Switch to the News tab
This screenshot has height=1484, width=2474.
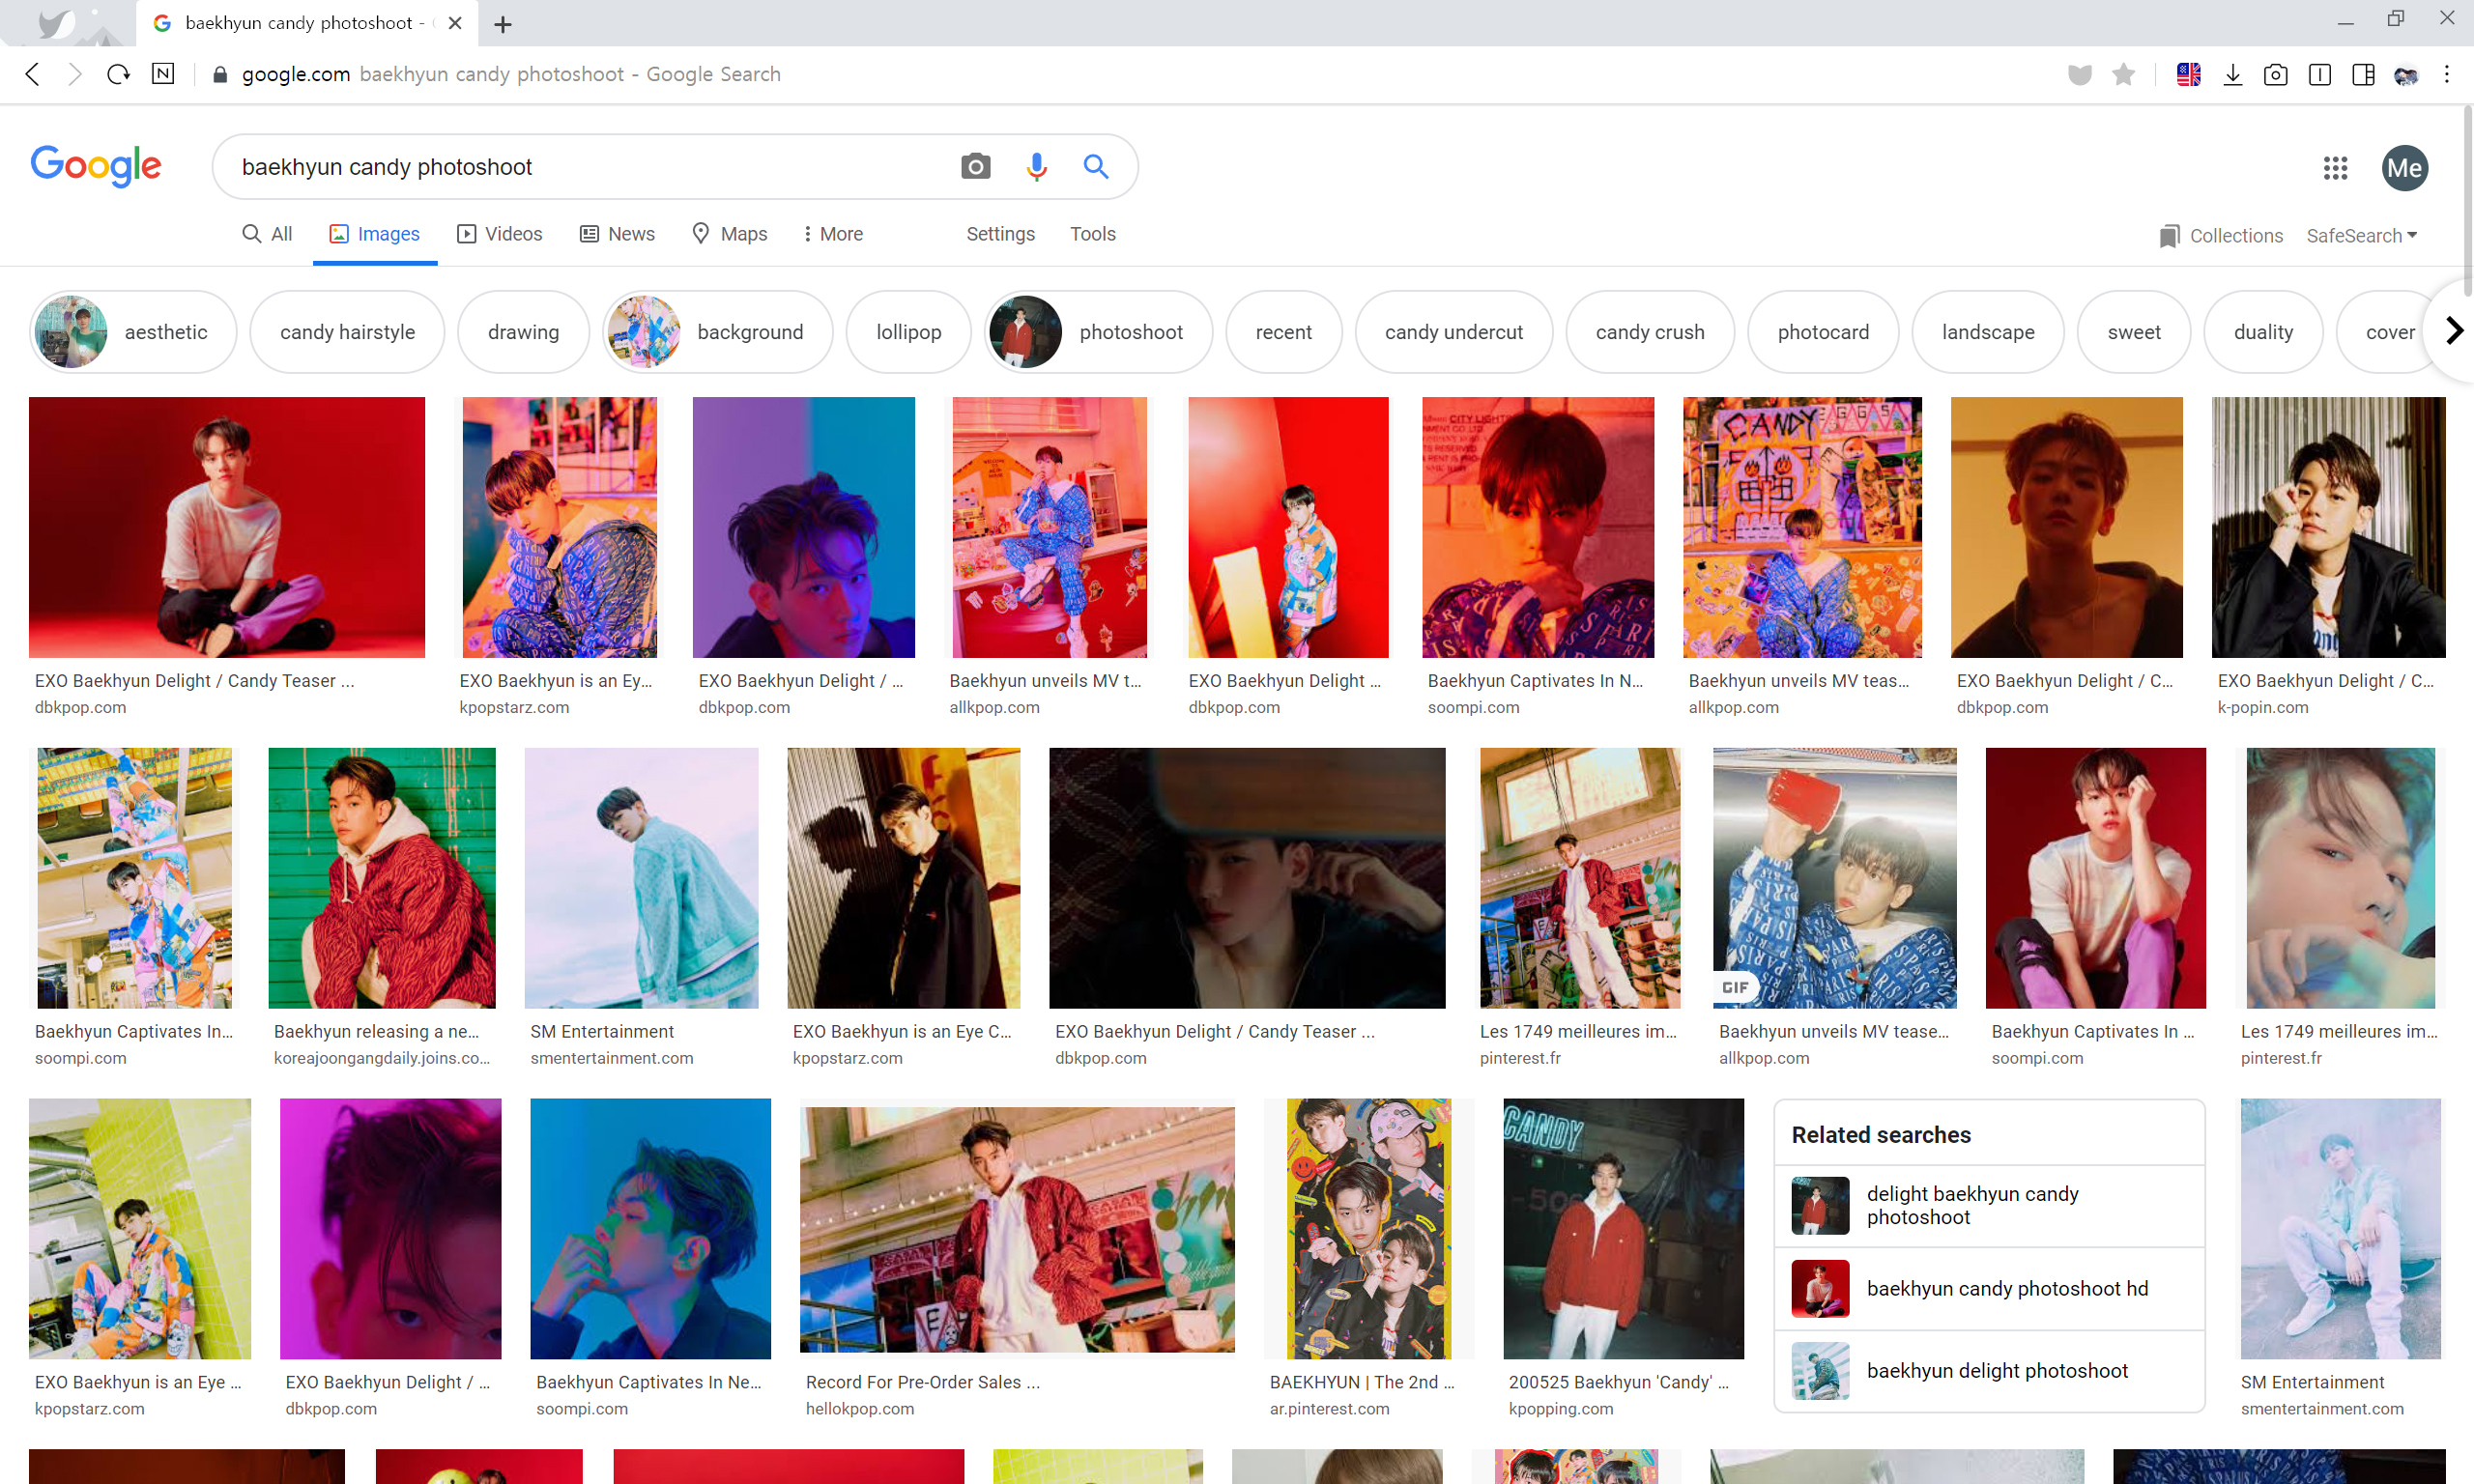click(x=618, y=234)
